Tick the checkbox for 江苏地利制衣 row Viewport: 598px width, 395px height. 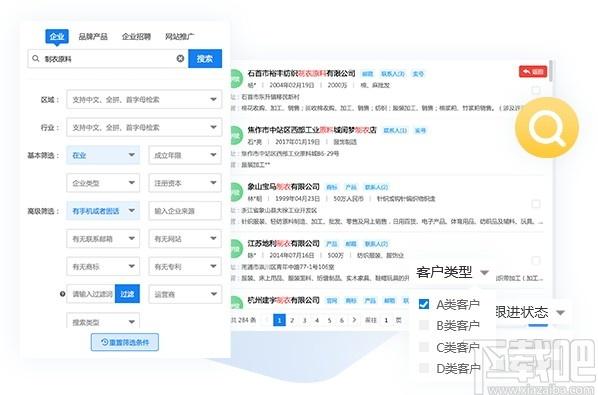pyautogui.click(x=536, y=261)
